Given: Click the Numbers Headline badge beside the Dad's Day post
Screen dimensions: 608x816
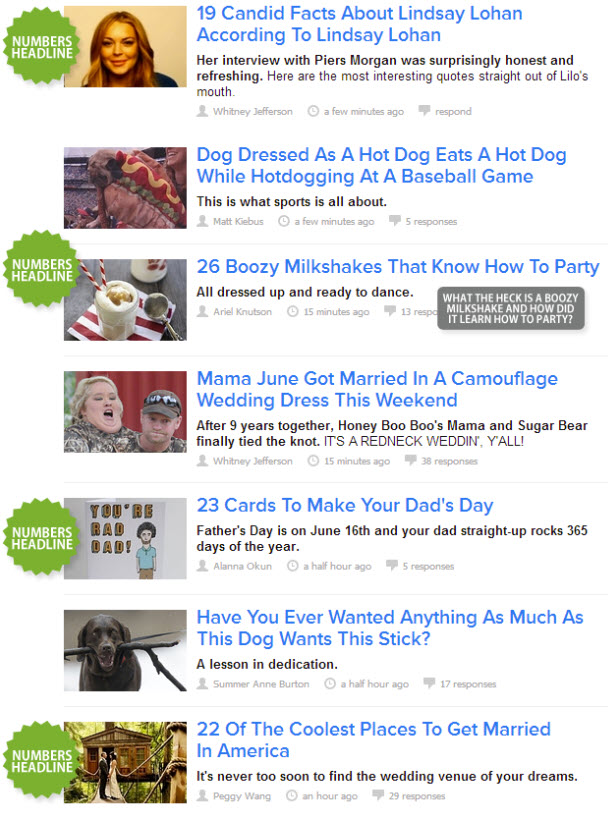Looking at the screenshot, I should click(42, 538).
